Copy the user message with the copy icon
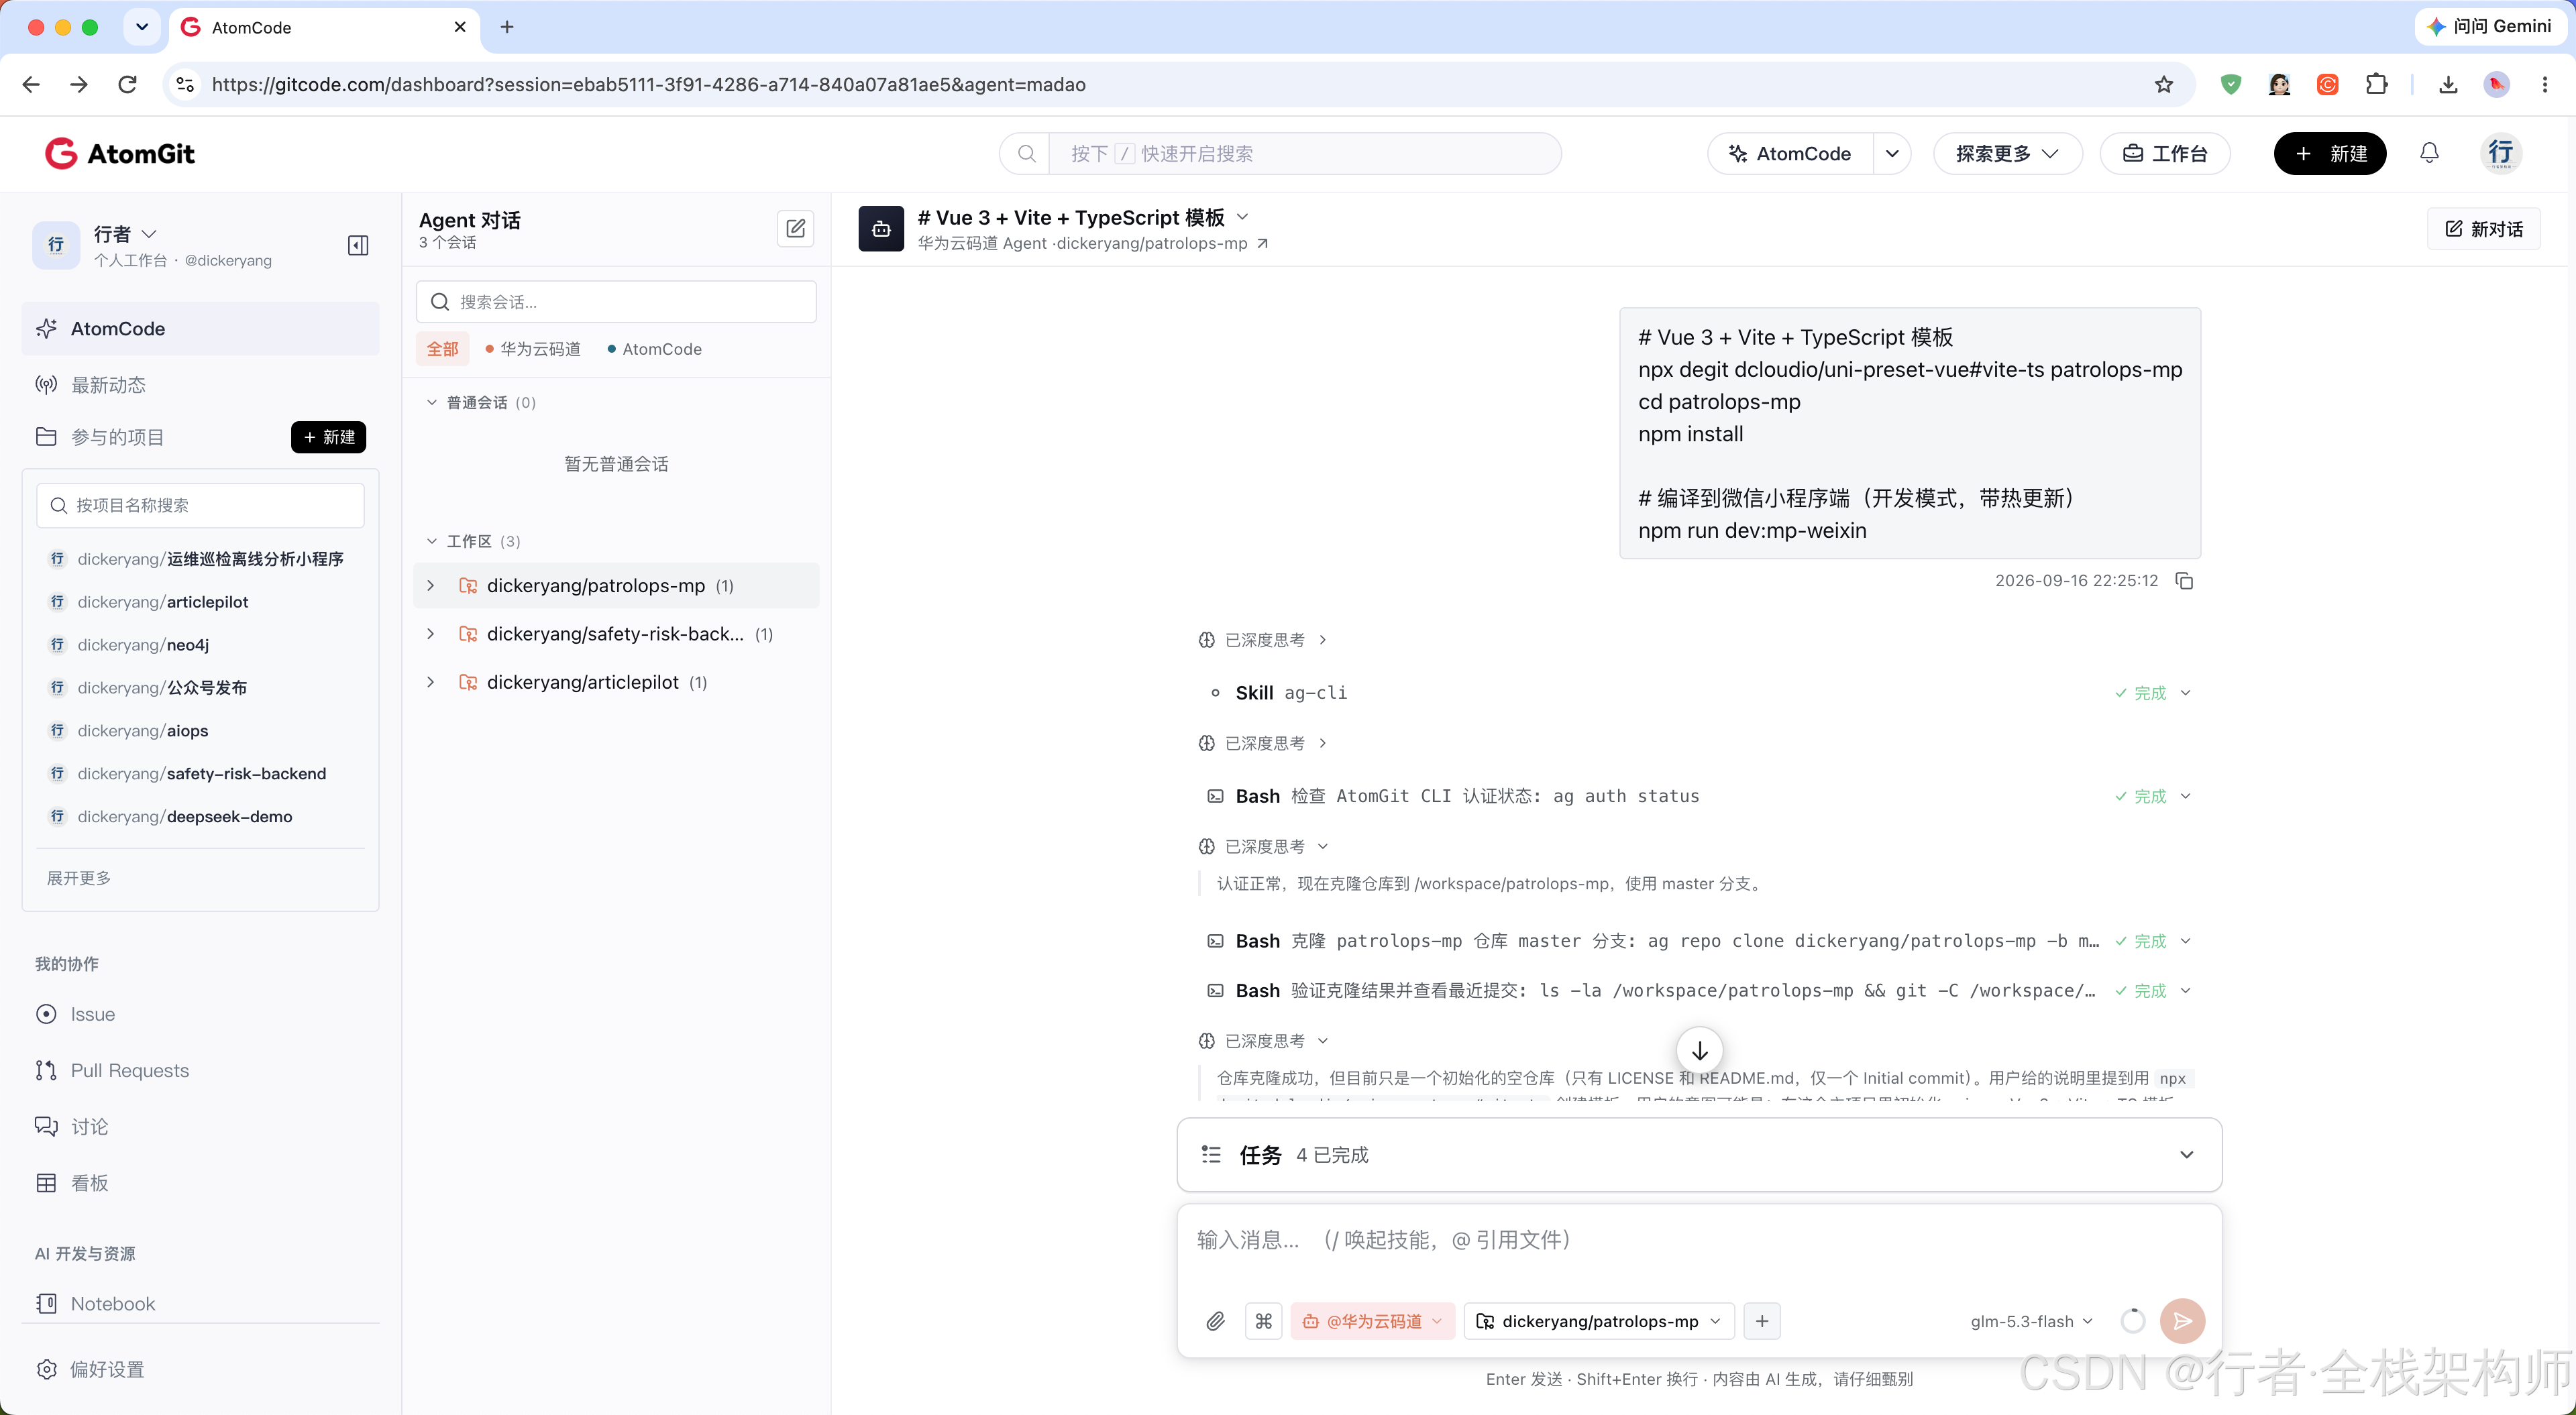This screenshot has height=1415, width=2576. [x=2184, y=581]
